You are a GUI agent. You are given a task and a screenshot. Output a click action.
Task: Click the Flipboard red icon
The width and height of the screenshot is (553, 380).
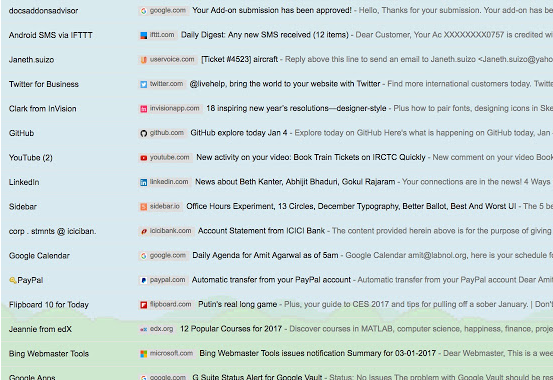point(144,305)
